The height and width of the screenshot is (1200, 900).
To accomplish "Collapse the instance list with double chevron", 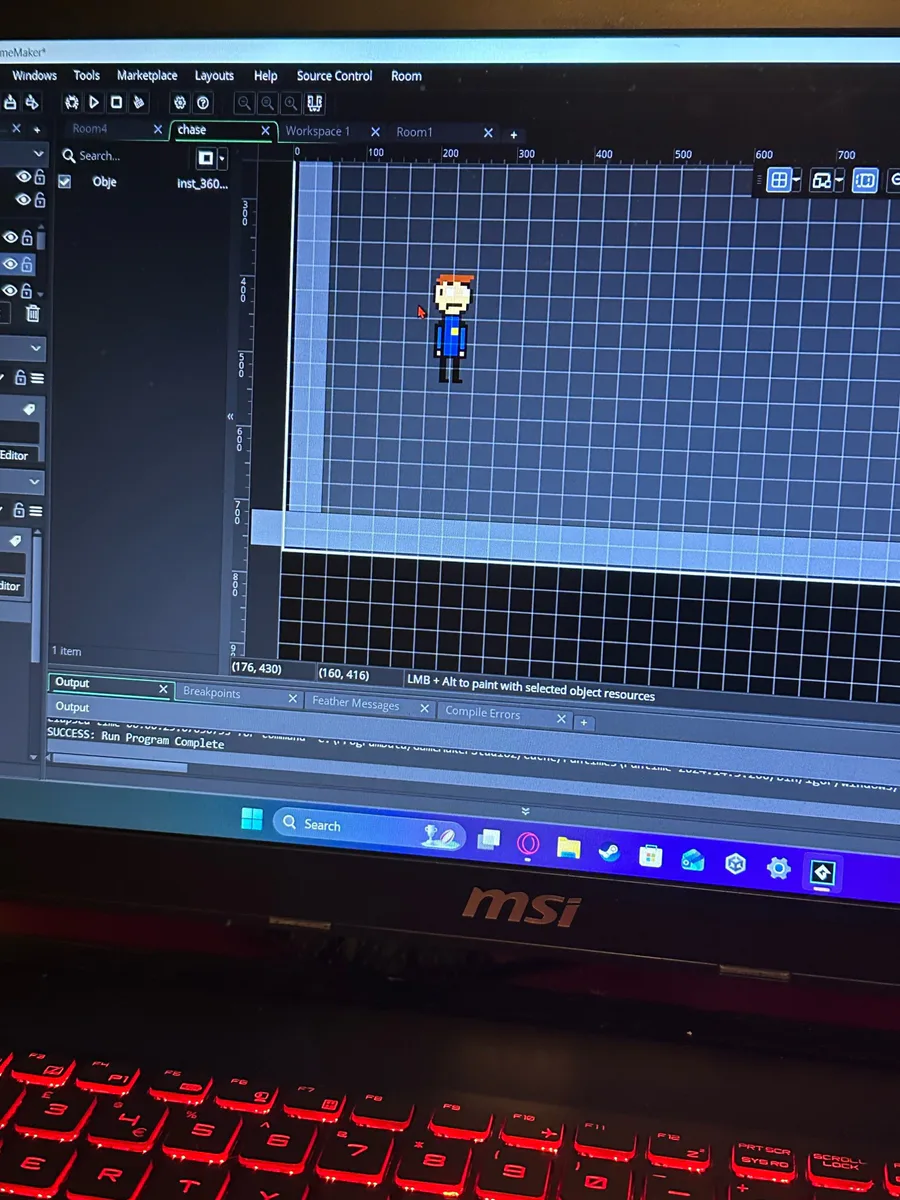I will click(231, 416).
